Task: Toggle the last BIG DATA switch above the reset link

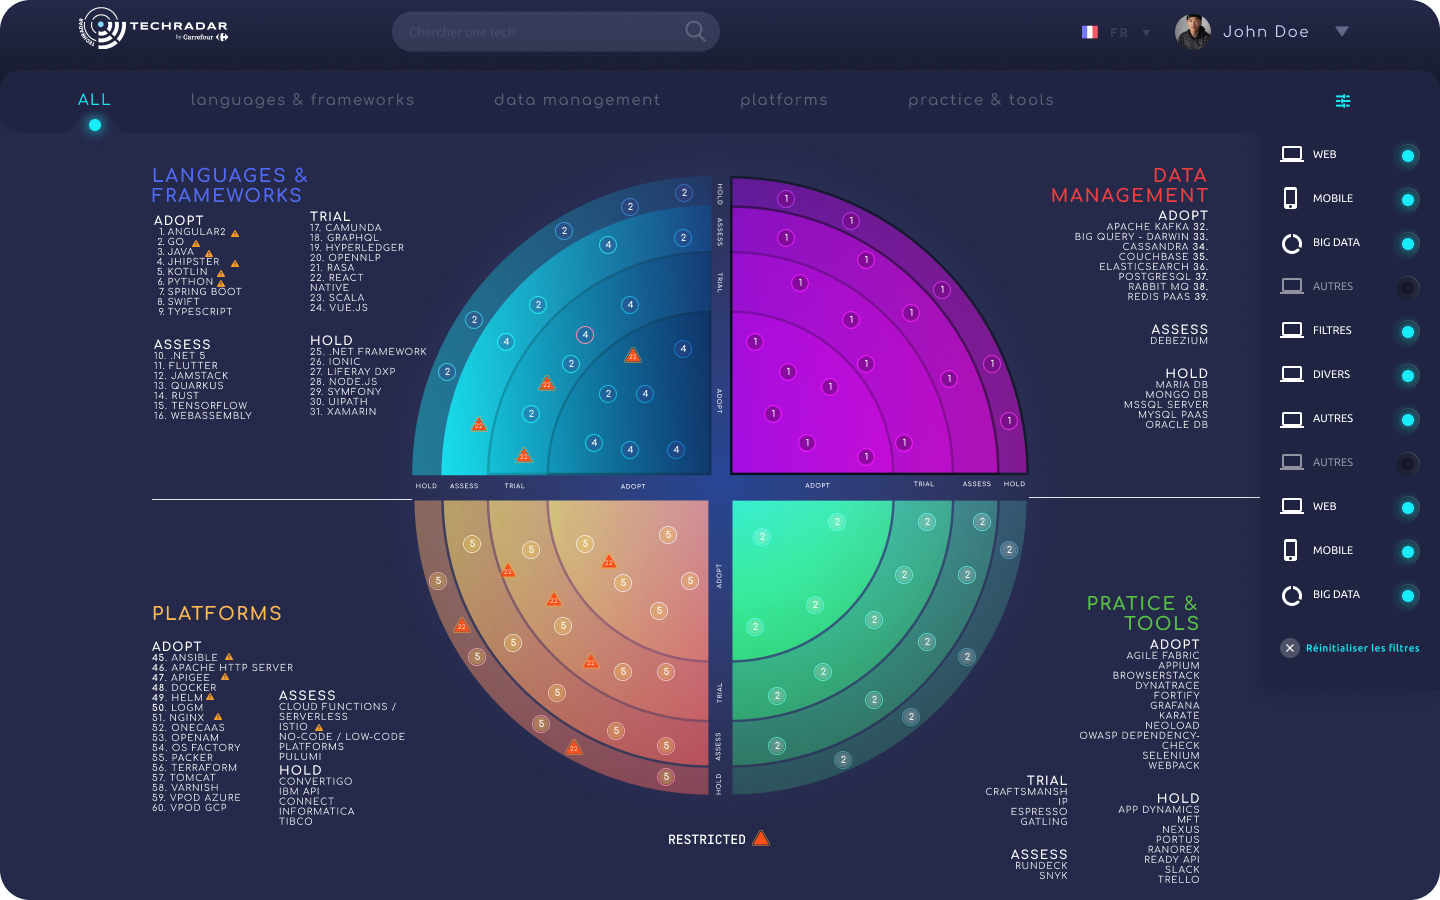Action: pos(1408,596)
